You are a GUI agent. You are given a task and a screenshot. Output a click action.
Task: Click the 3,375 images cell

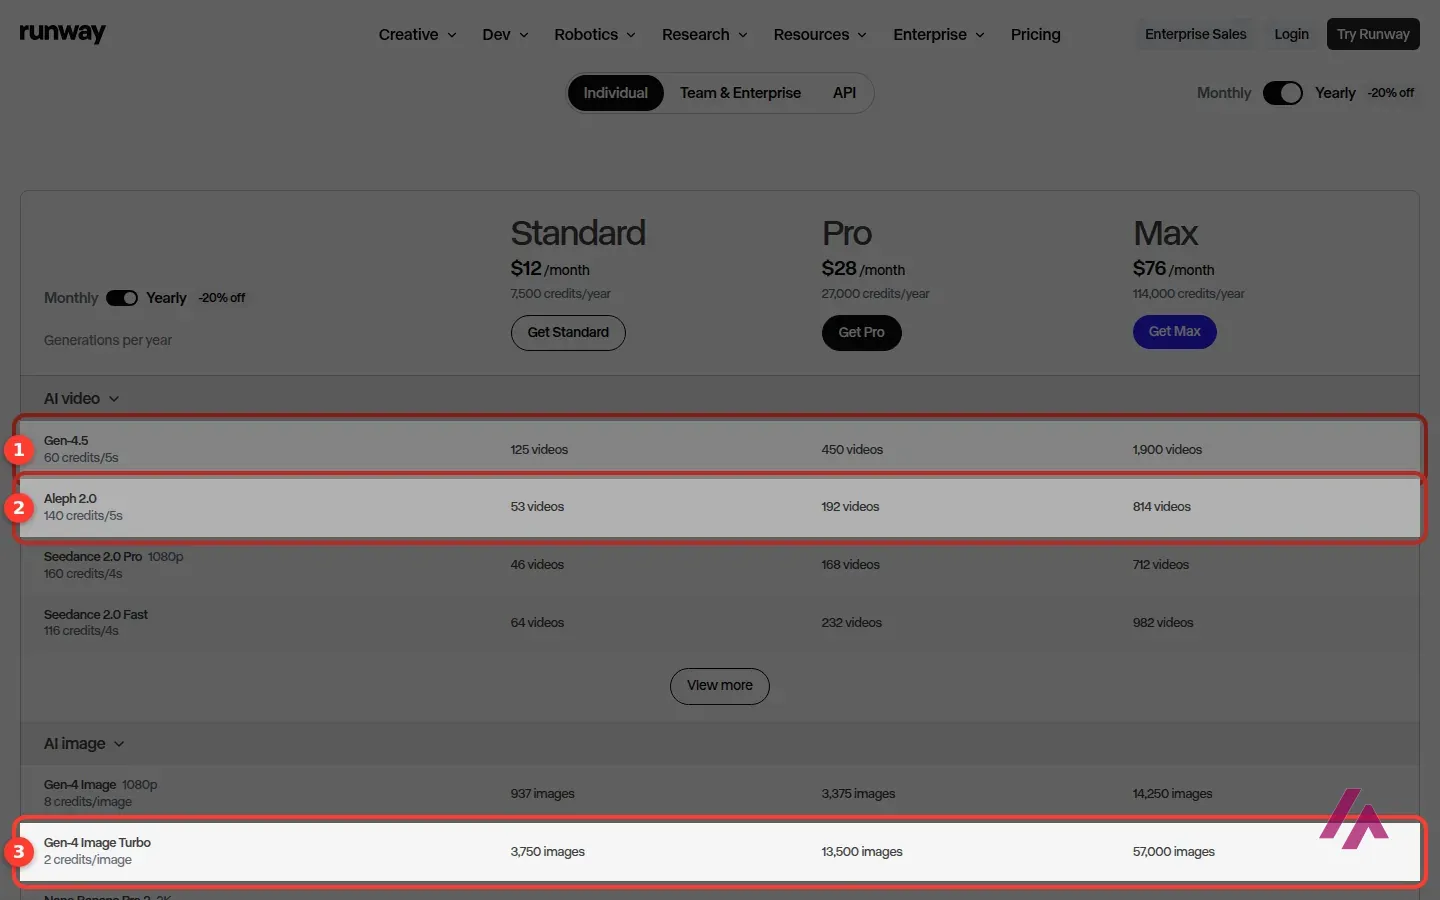pos(858,794)
